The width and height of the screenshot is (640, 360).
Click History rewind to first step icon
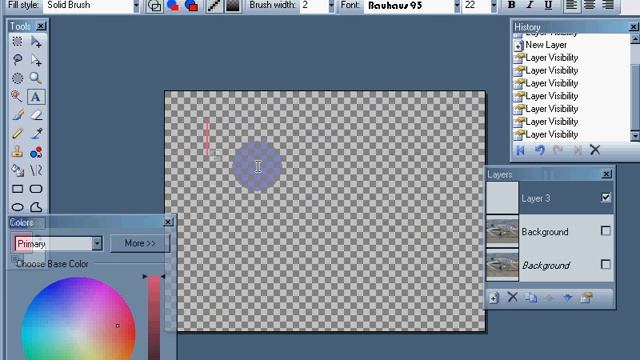[520, 150]
